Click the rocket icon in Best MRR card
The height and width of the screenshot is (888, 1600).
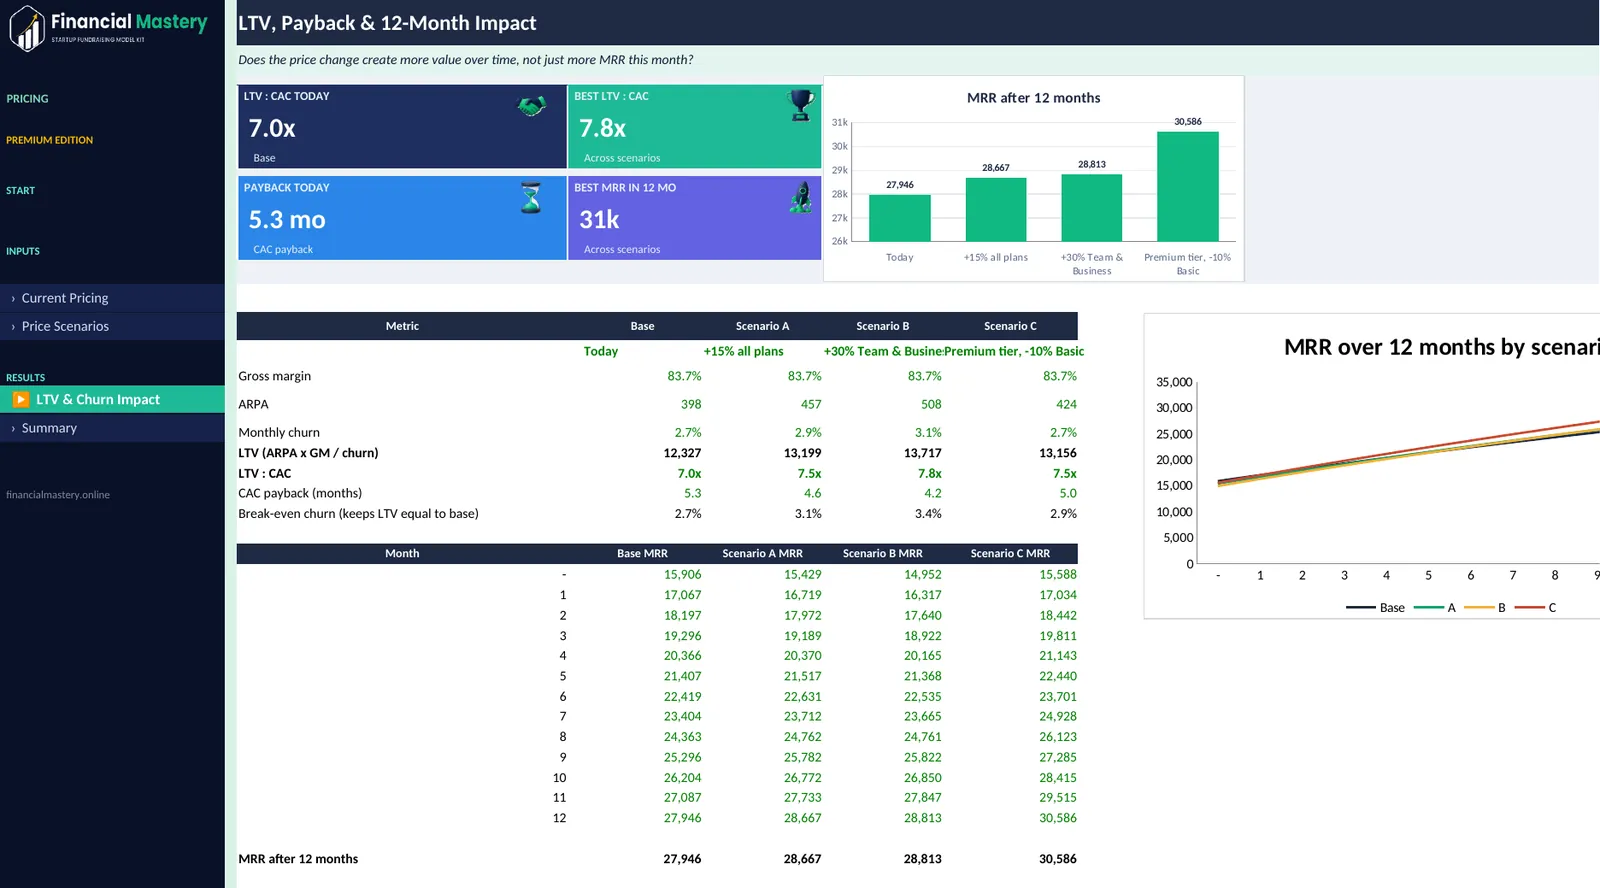pos(801,197)
